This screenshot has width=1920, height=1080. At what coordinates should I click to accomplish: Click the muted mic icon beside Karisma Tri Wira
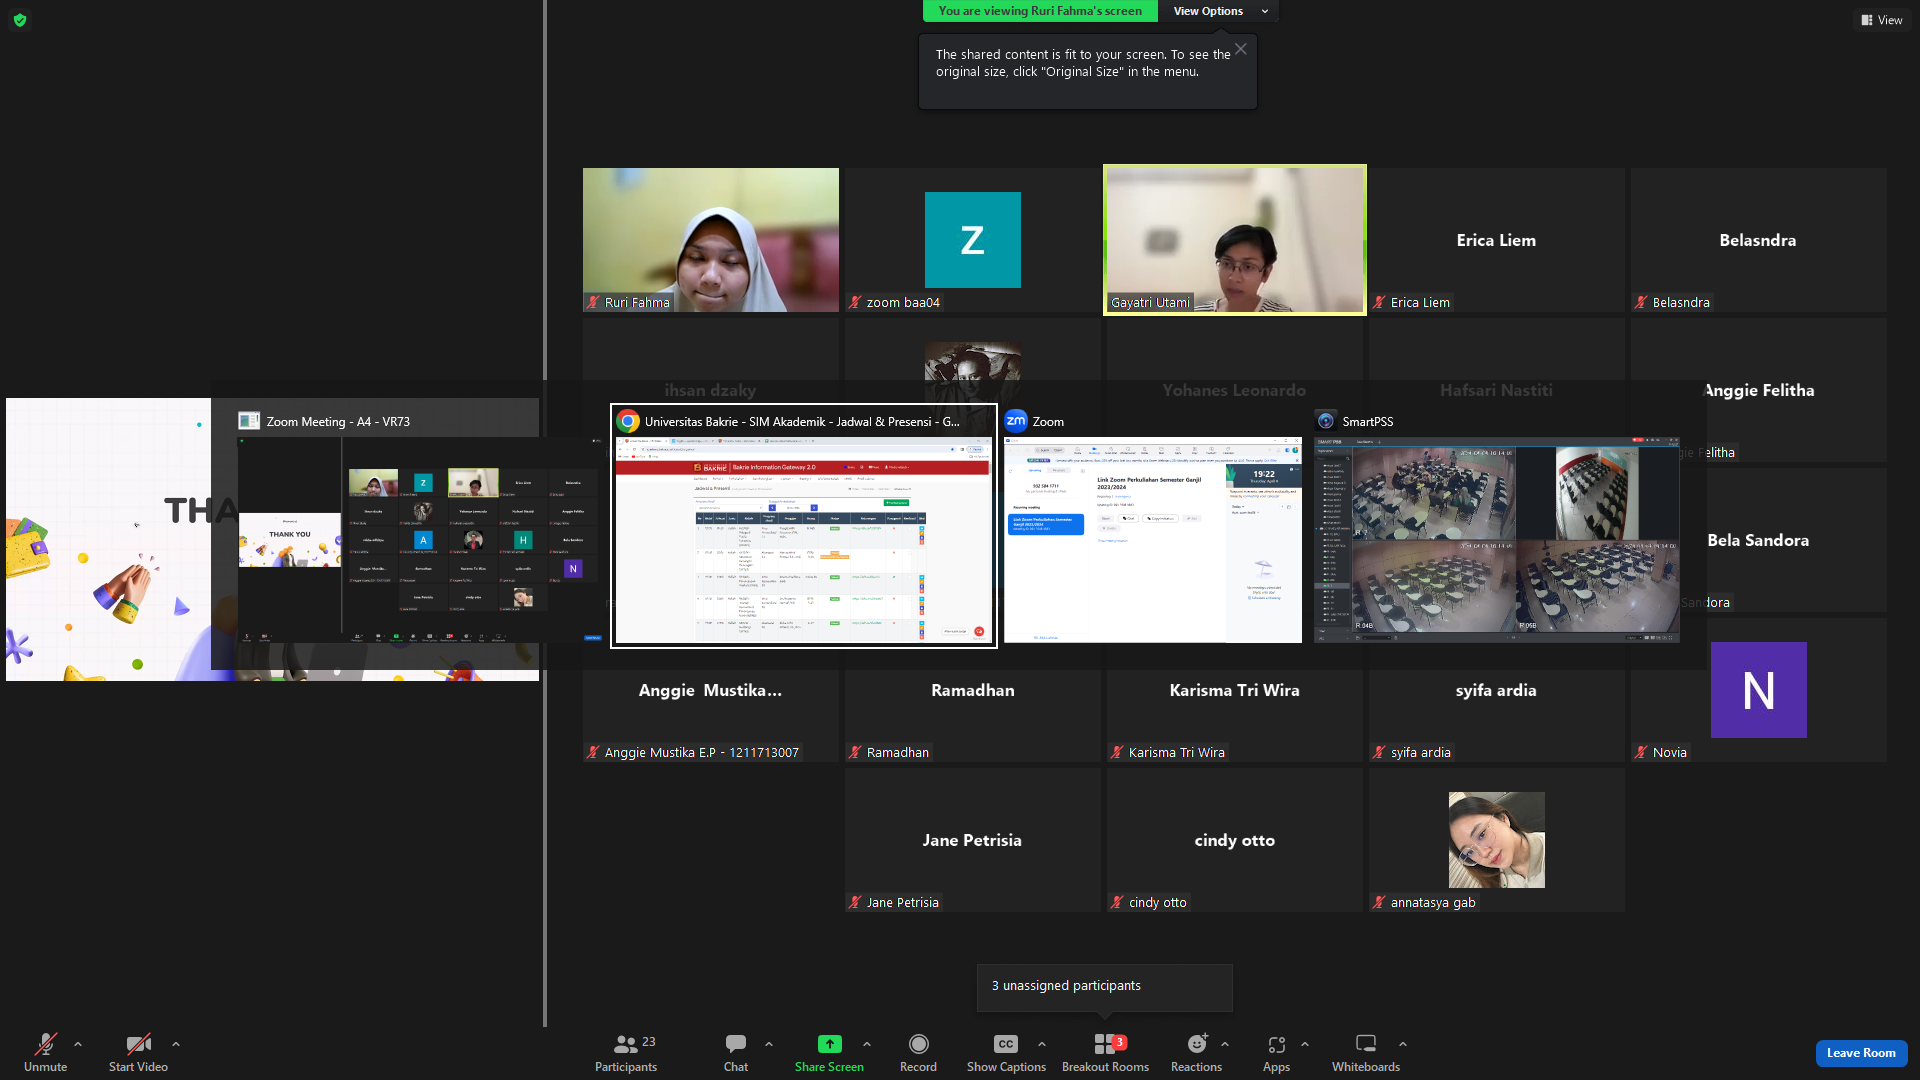[1118, 752]
